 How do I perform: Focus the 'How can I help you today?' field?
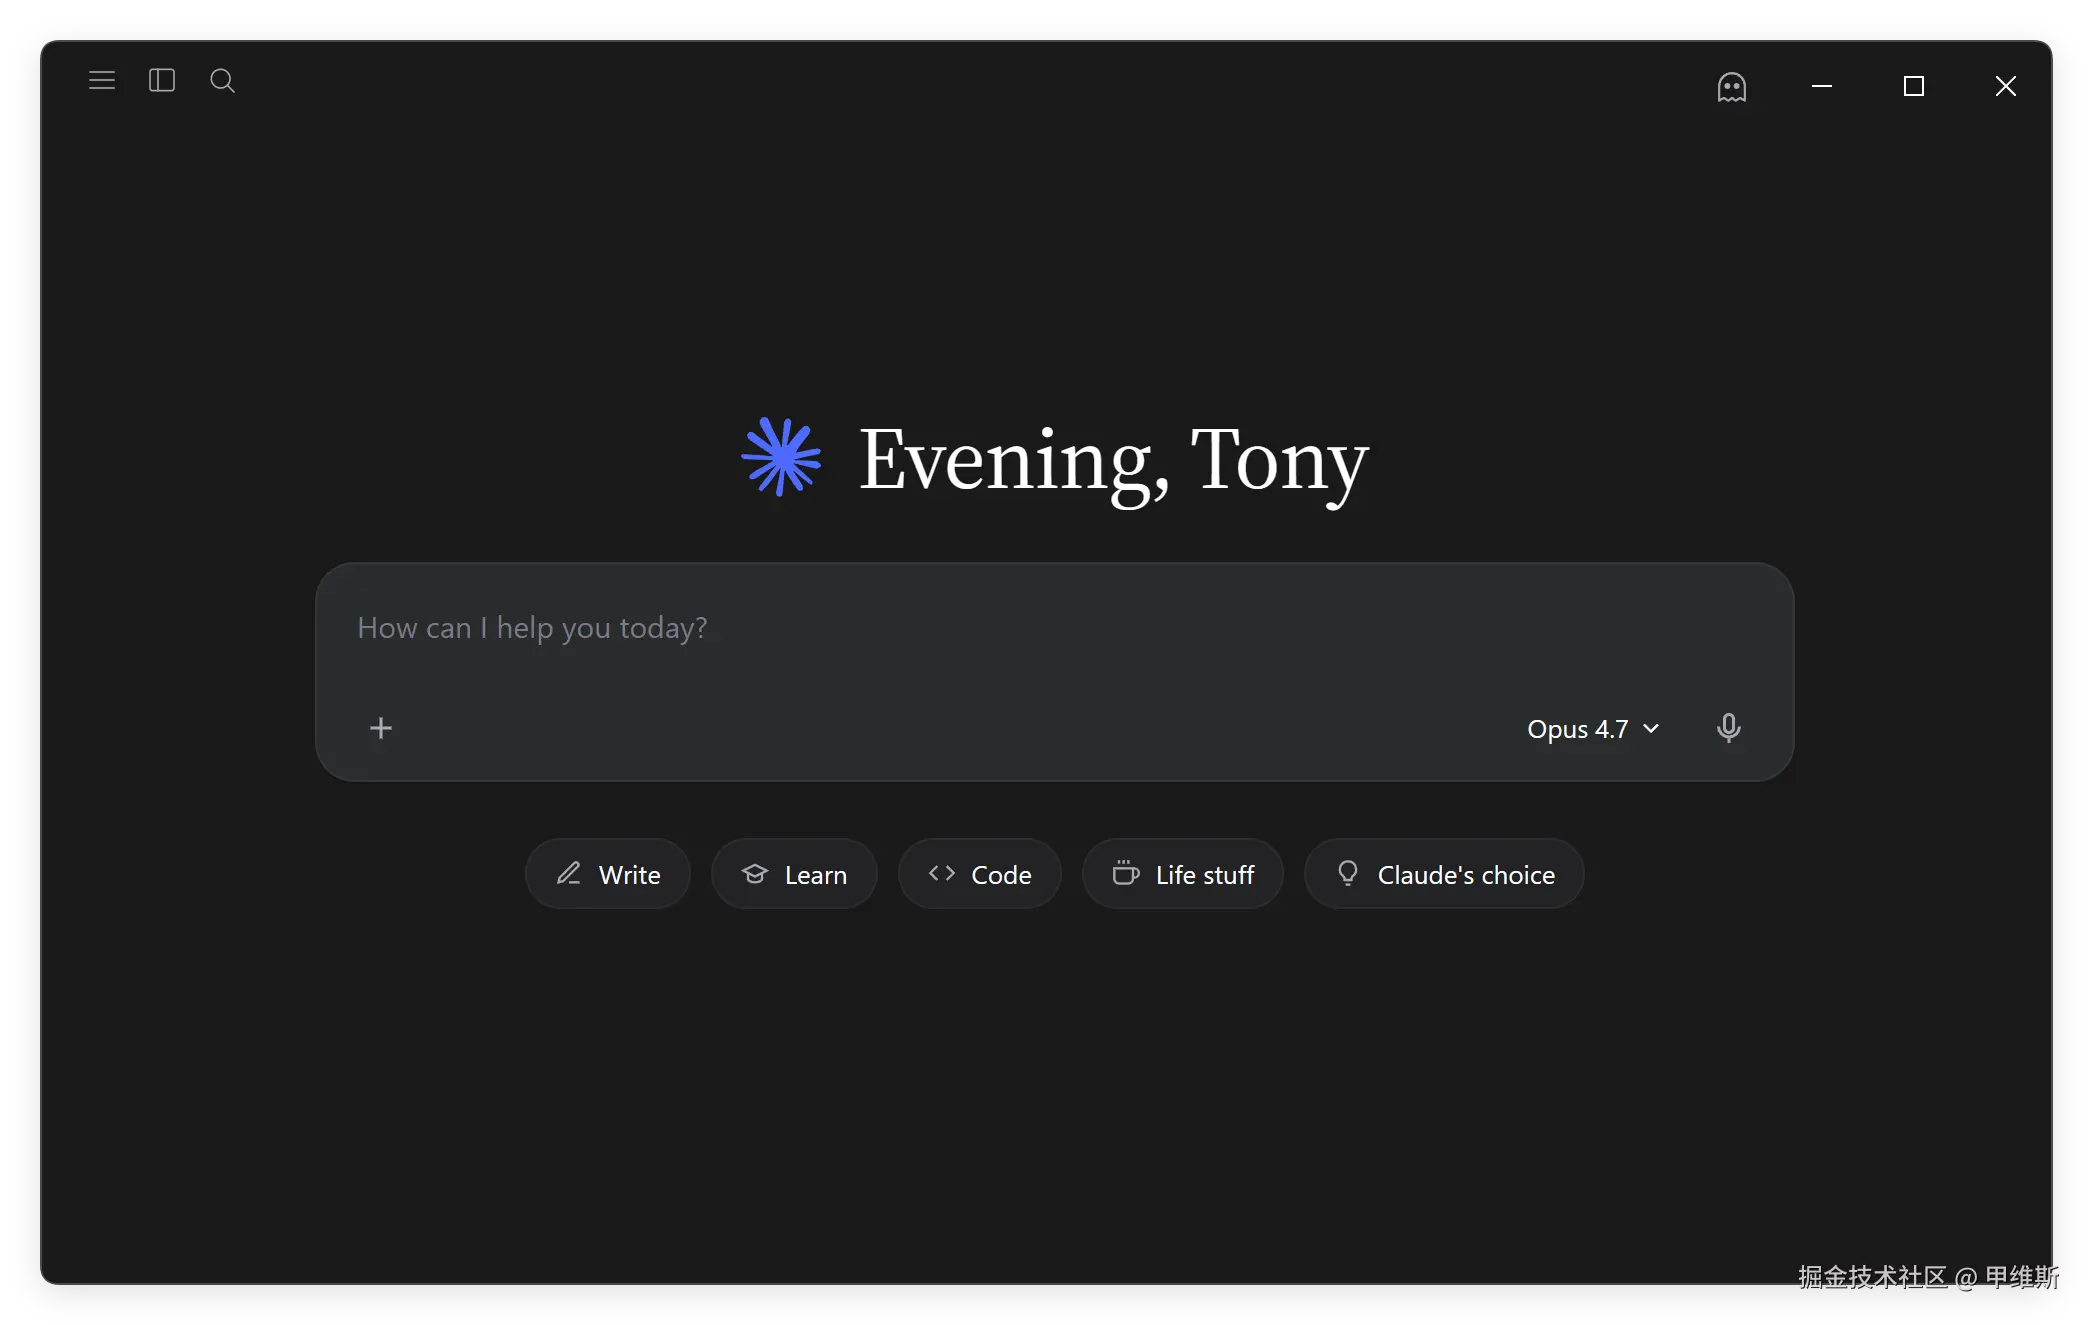[x=1054, y=628]
